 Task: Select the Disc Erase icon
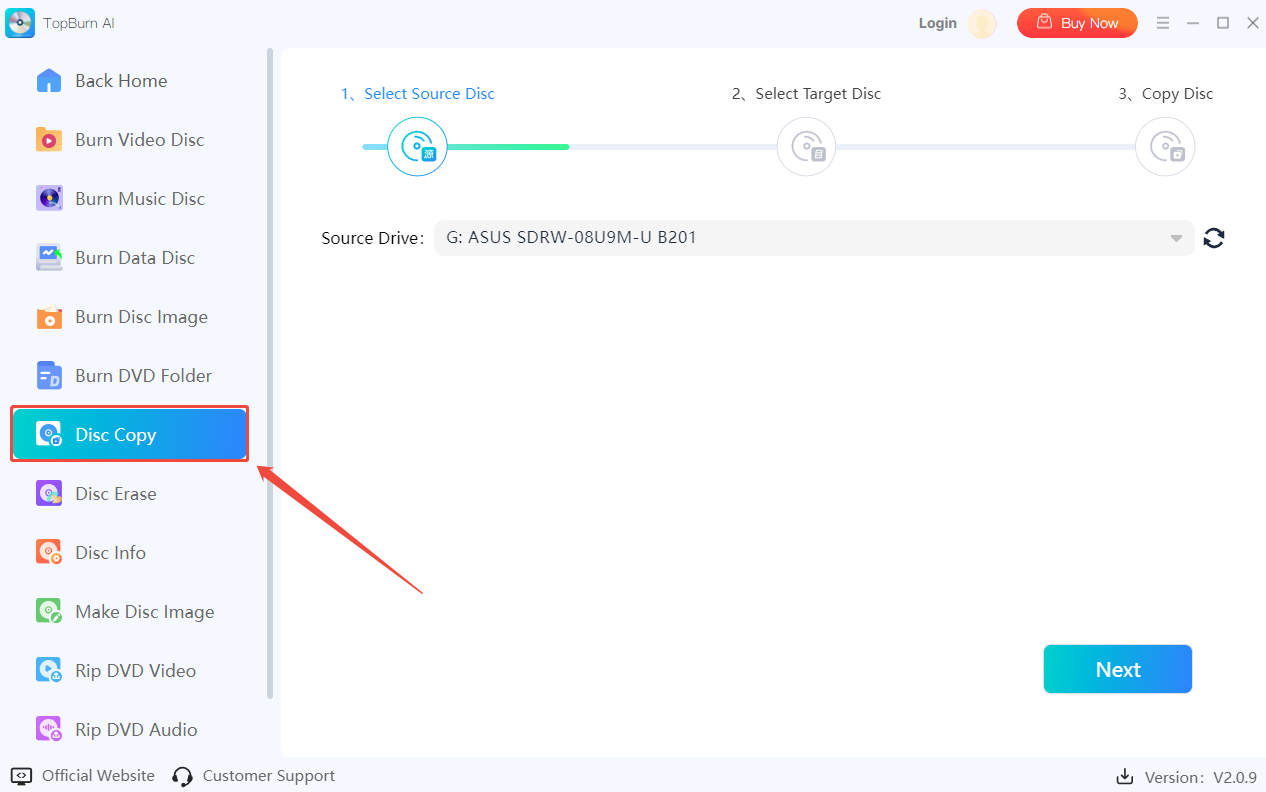click(49, 494)
